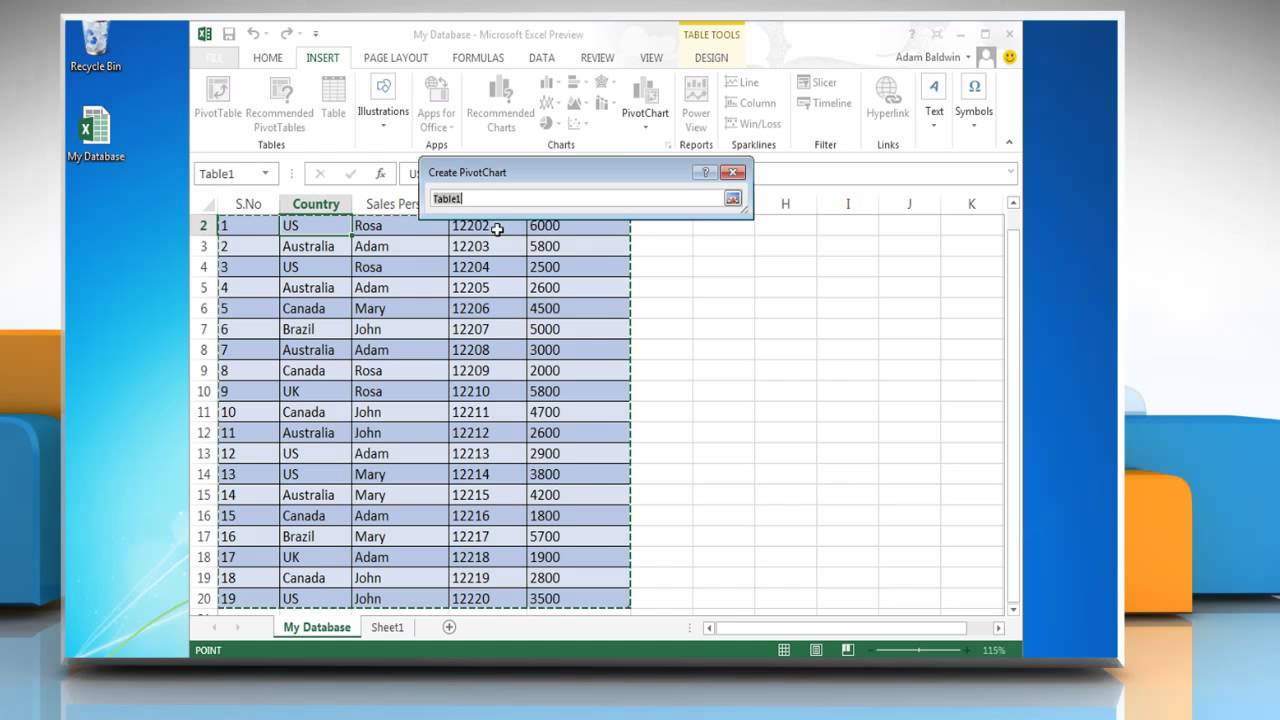Open the FILE tab
The image size is (1280, 720).
pos(214,58)
